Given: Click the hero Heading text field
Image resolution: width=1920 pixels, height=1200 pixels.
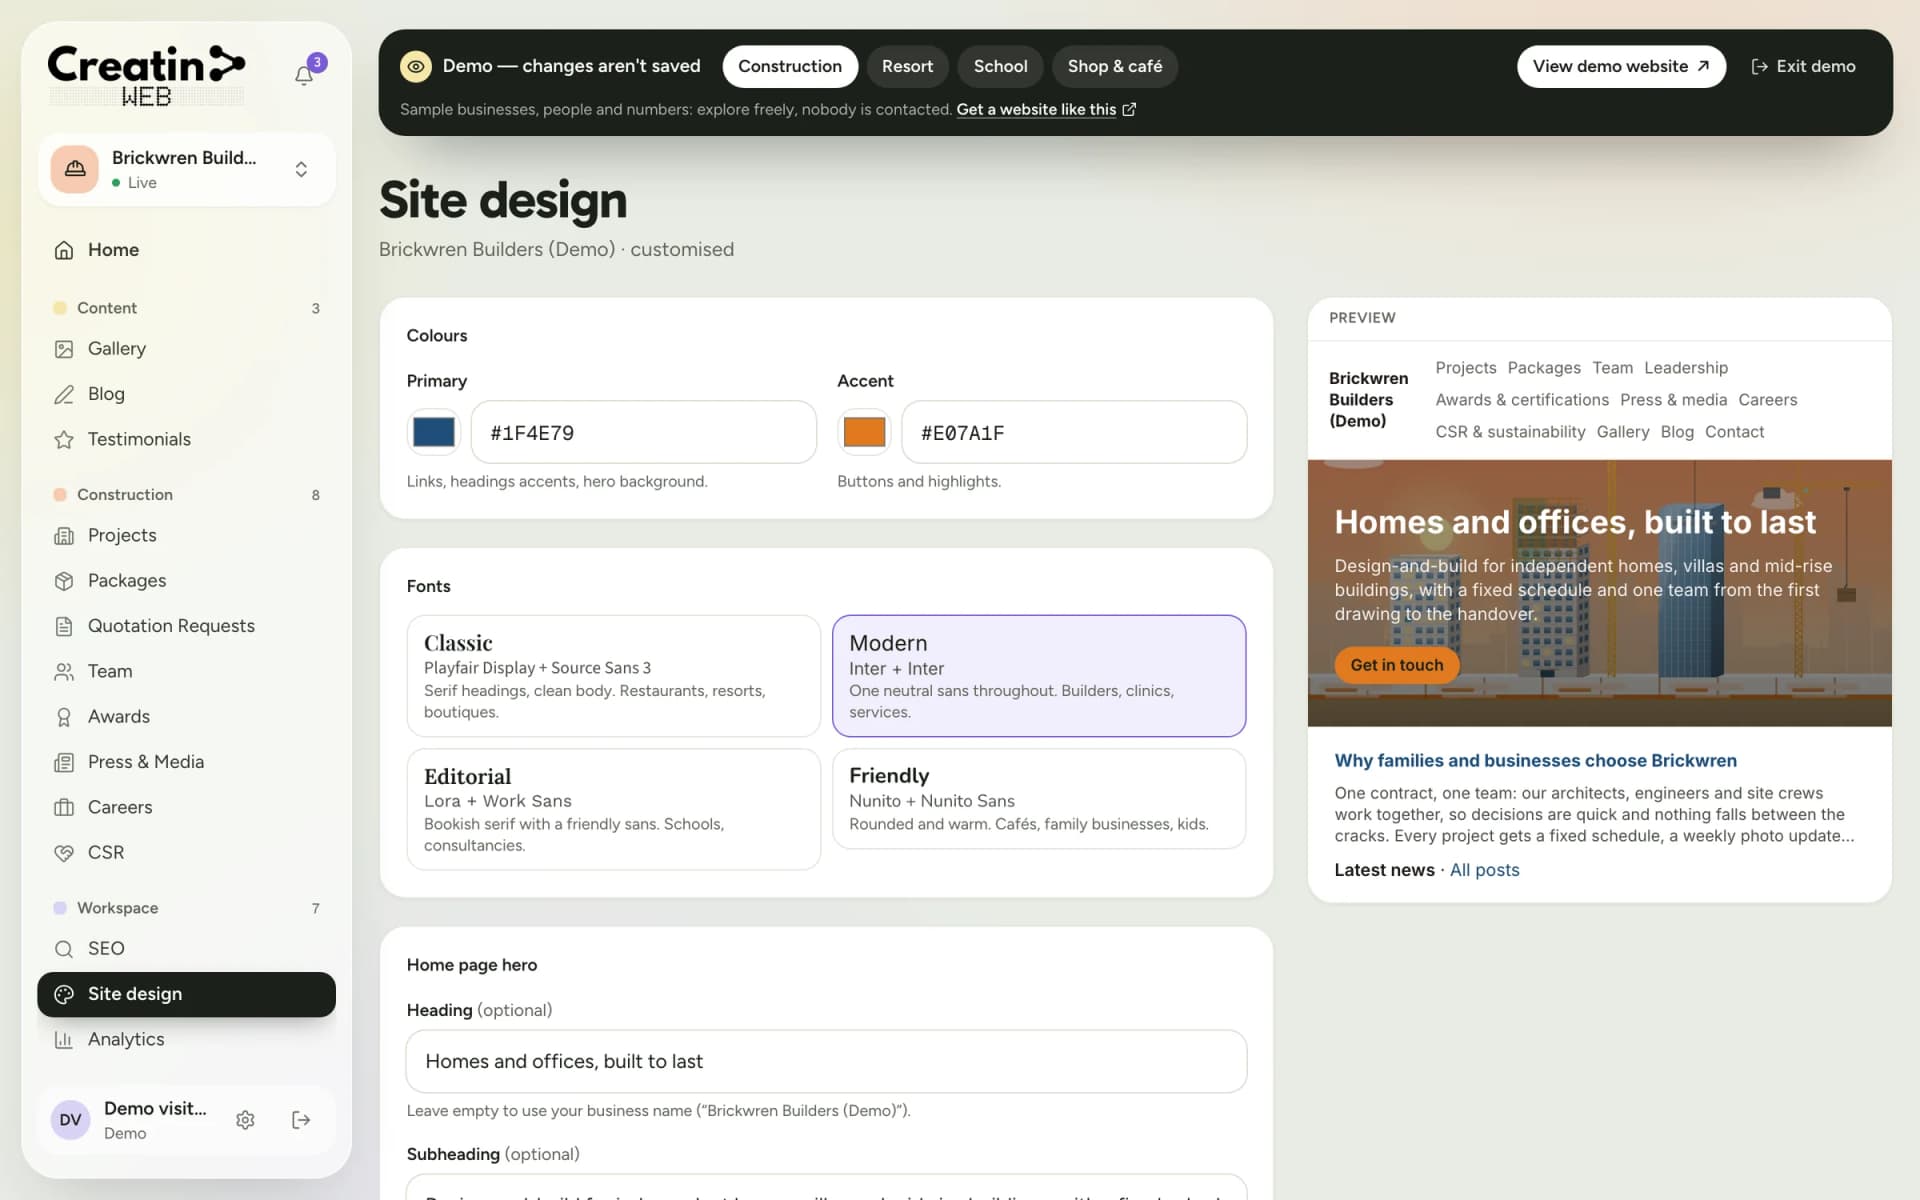Looking at the screenshot, I should [x=826, y=1061].
